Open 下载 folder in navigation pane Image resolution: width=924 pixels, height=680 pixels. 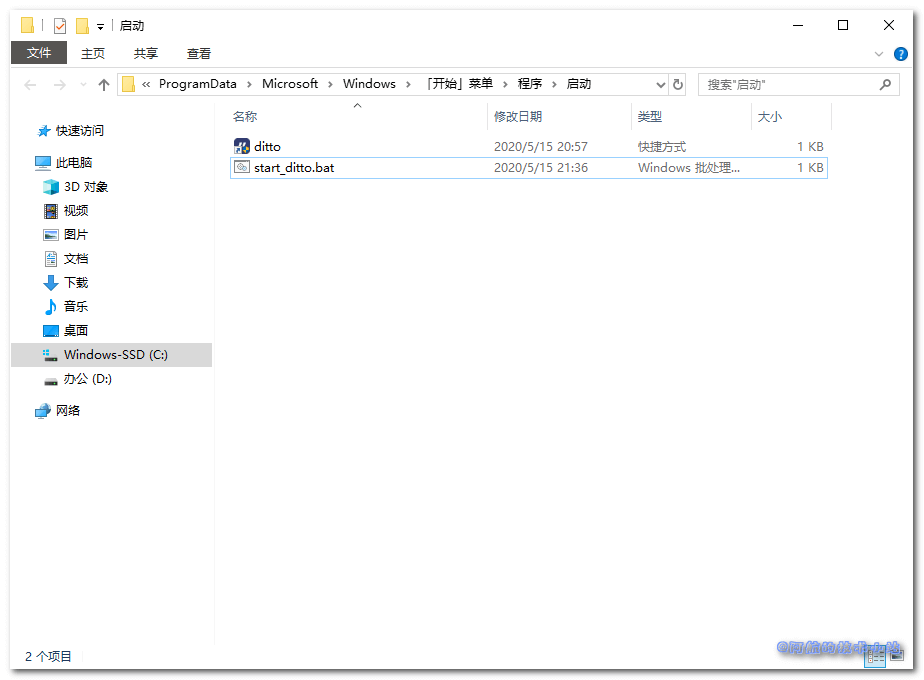click(76, 283)
